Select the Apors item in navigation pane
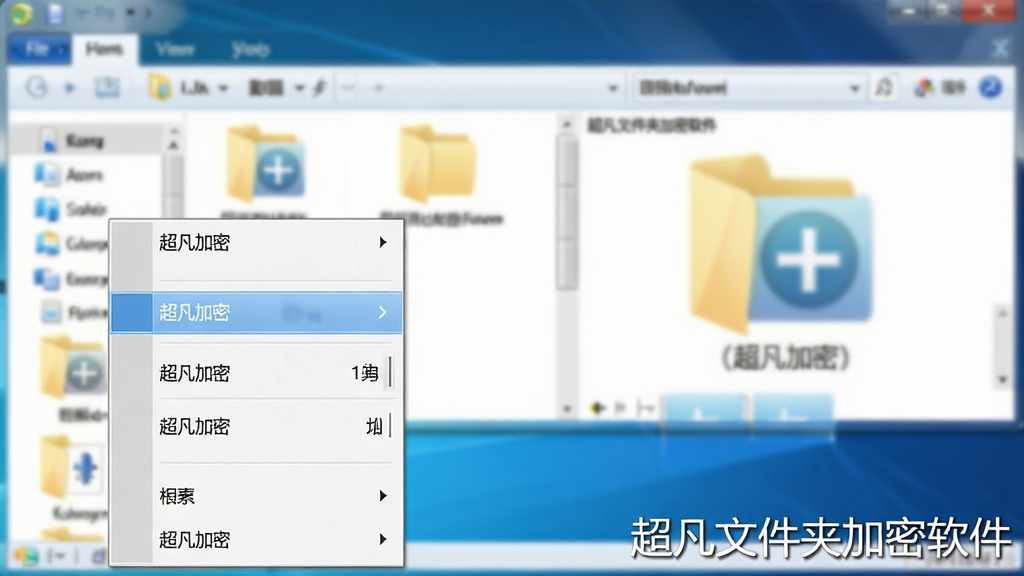 pos(85,174)
